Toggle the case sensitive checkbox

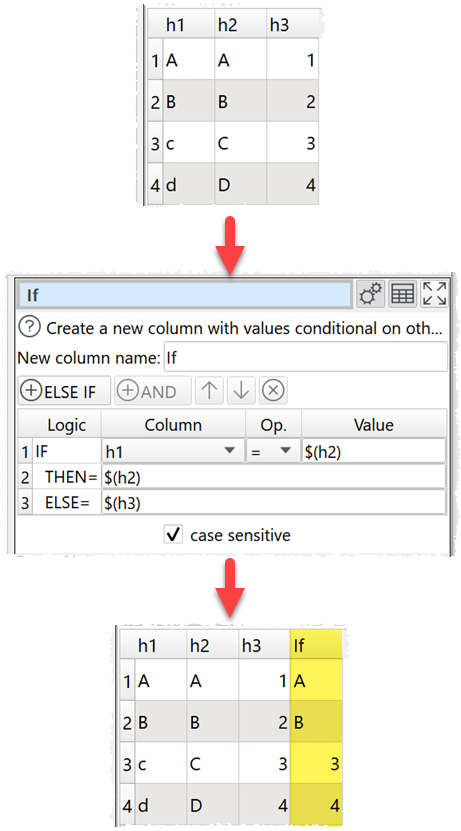(x=173, y=535)
